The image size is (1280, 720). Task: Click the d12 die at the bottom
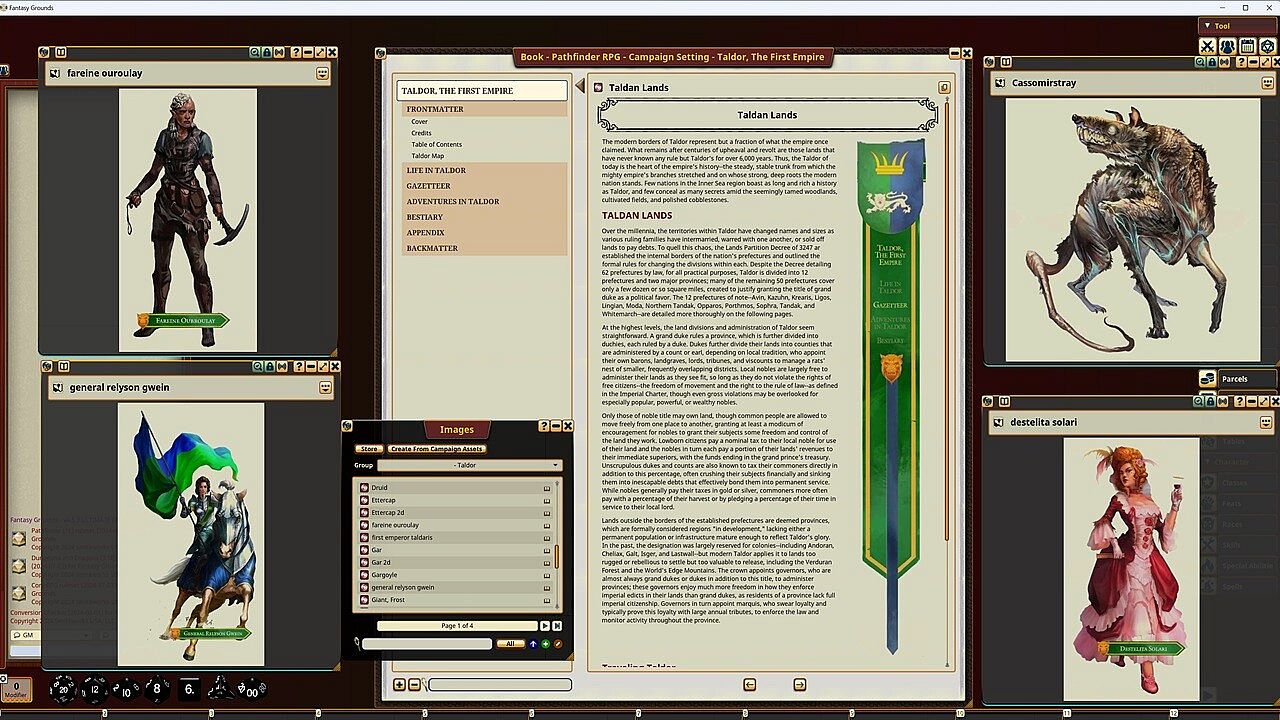coord(94,689)
